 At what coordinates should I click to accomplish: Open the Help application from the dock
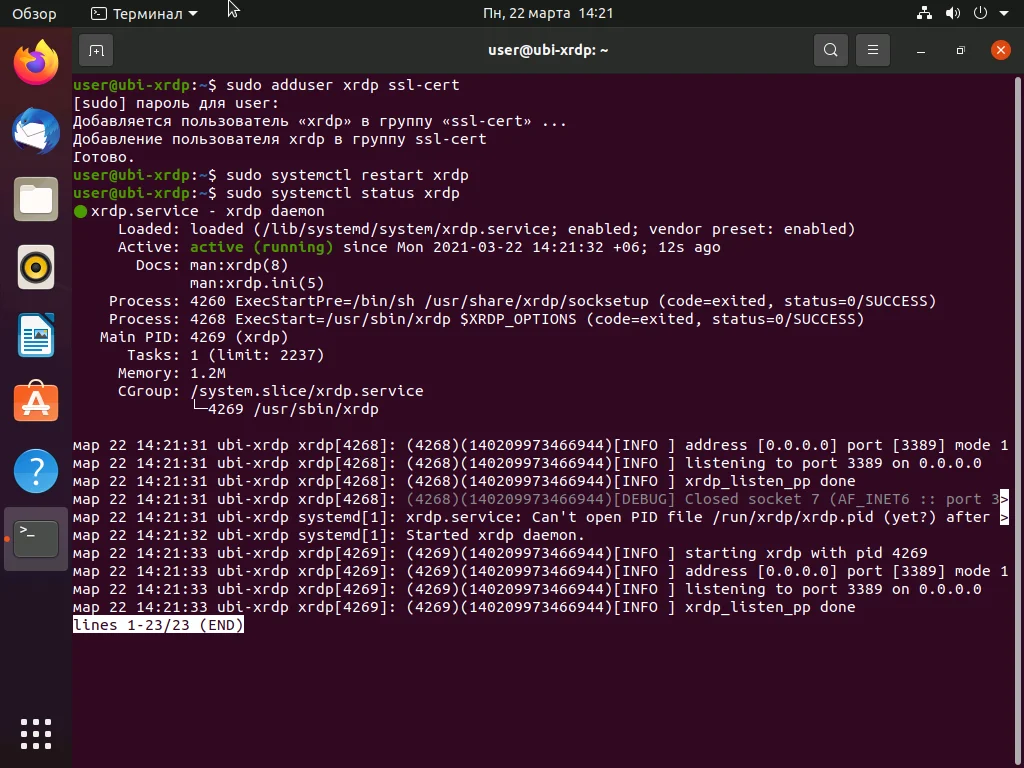(x=36, y=471)
